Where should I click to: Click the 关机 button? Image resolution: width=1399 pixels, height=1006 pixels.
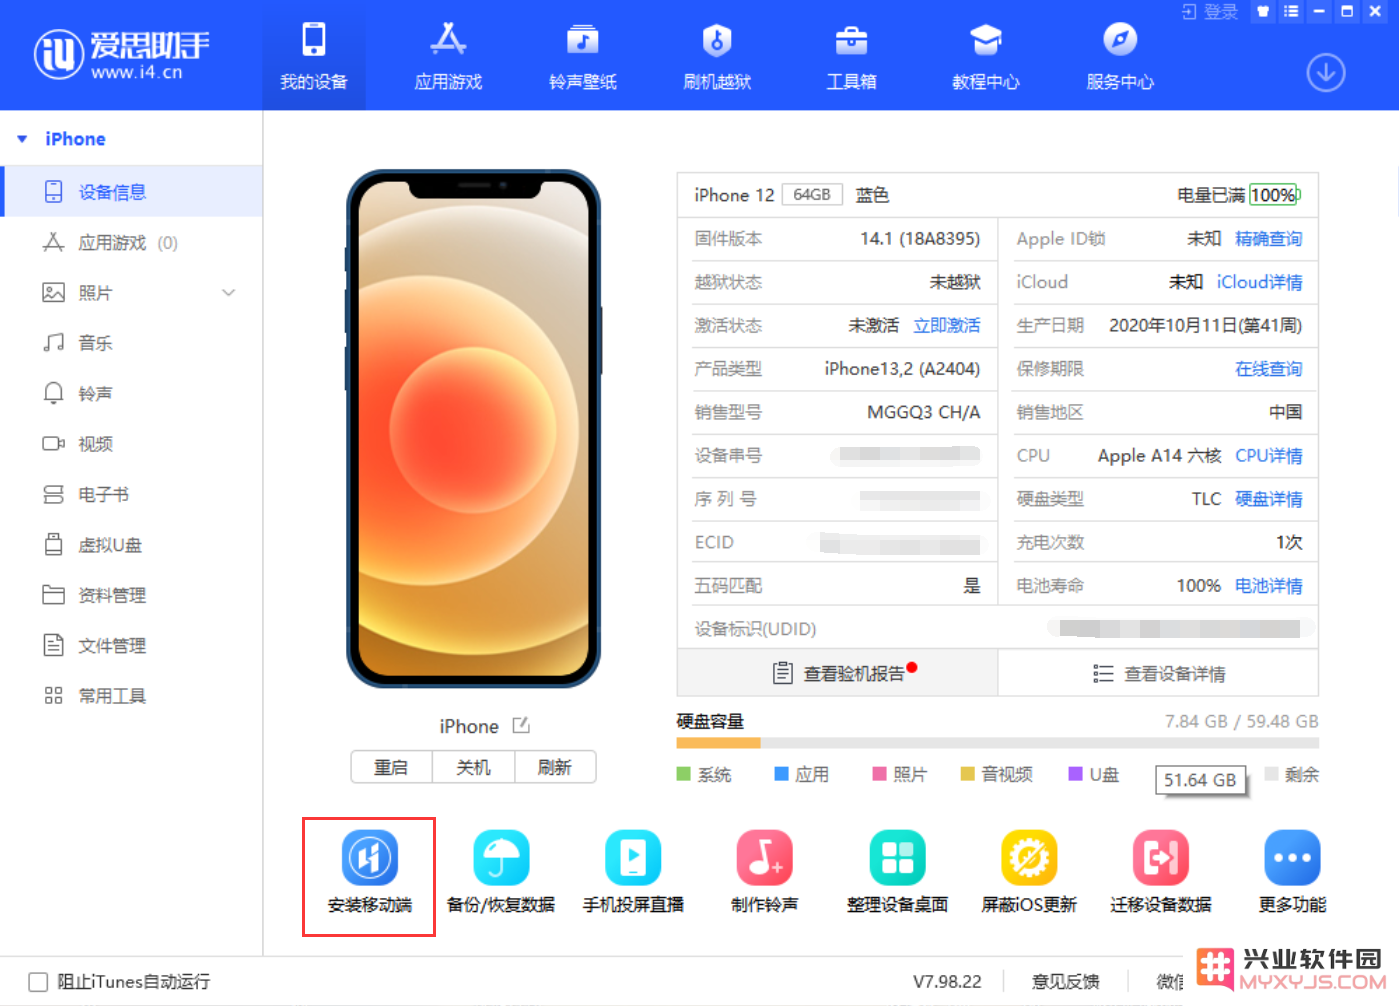point(473,767)
